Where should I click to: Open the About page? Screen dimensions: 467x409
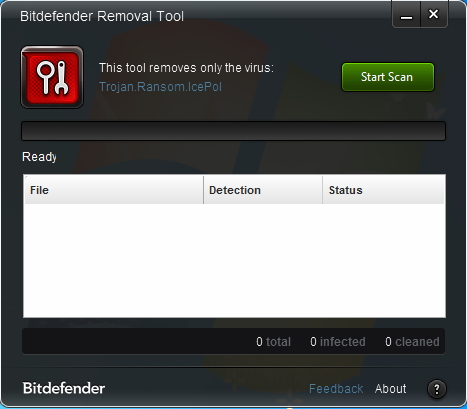[391, 389]
